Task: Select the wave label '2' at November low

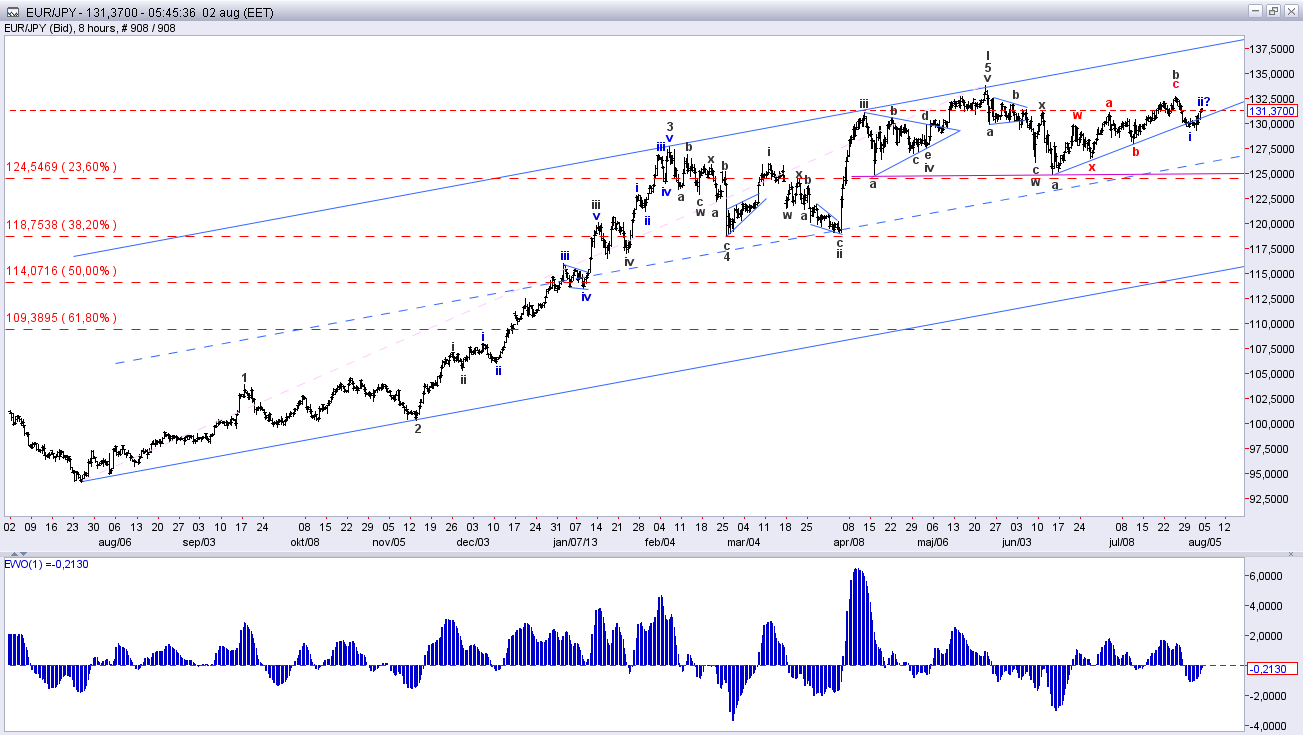Action: 418,428
